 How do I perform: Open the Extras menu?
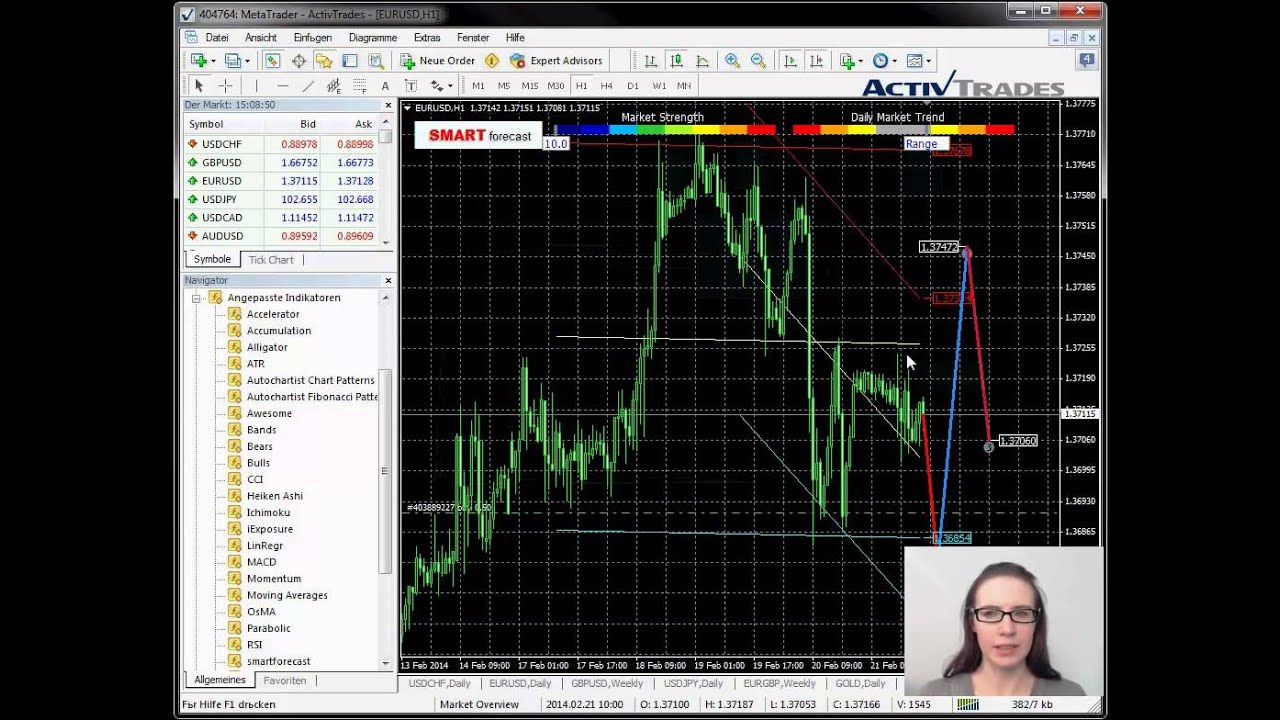tap(427, 38)
